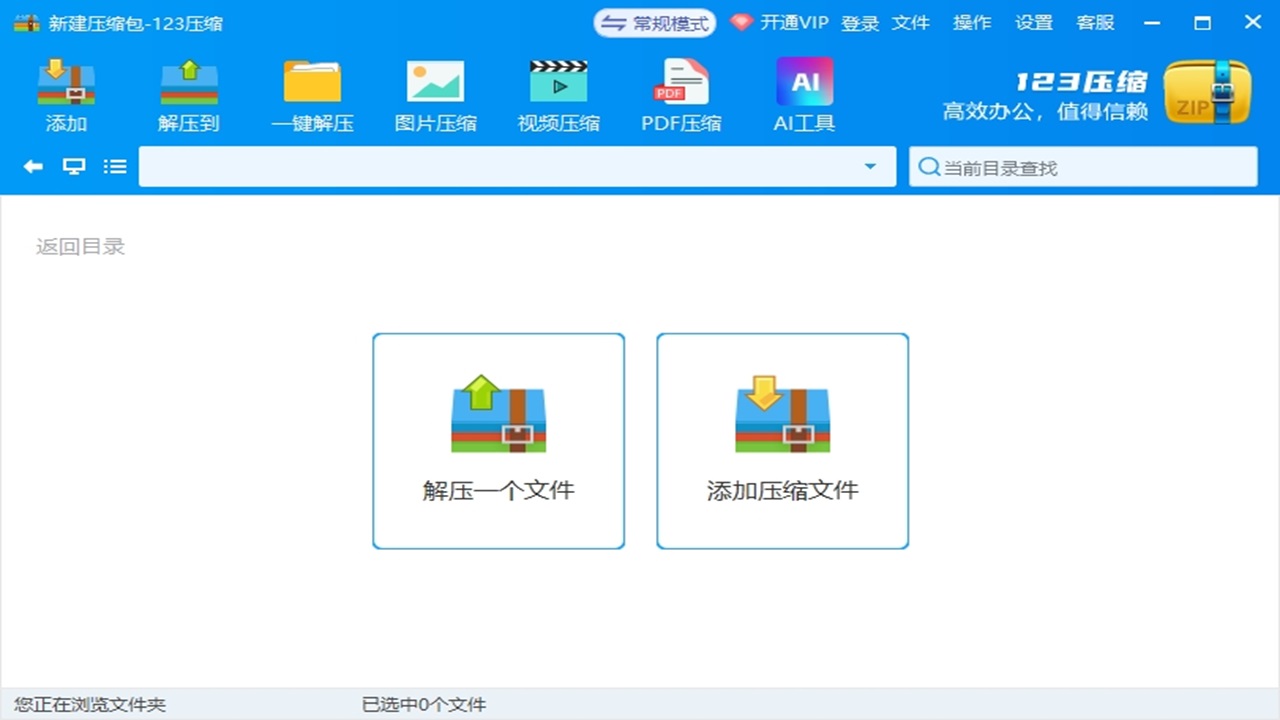Click the 登录 (Login) link
The height and width of the screenshot is (720, 1280).
pyautogui.click(x=860, y=22)
